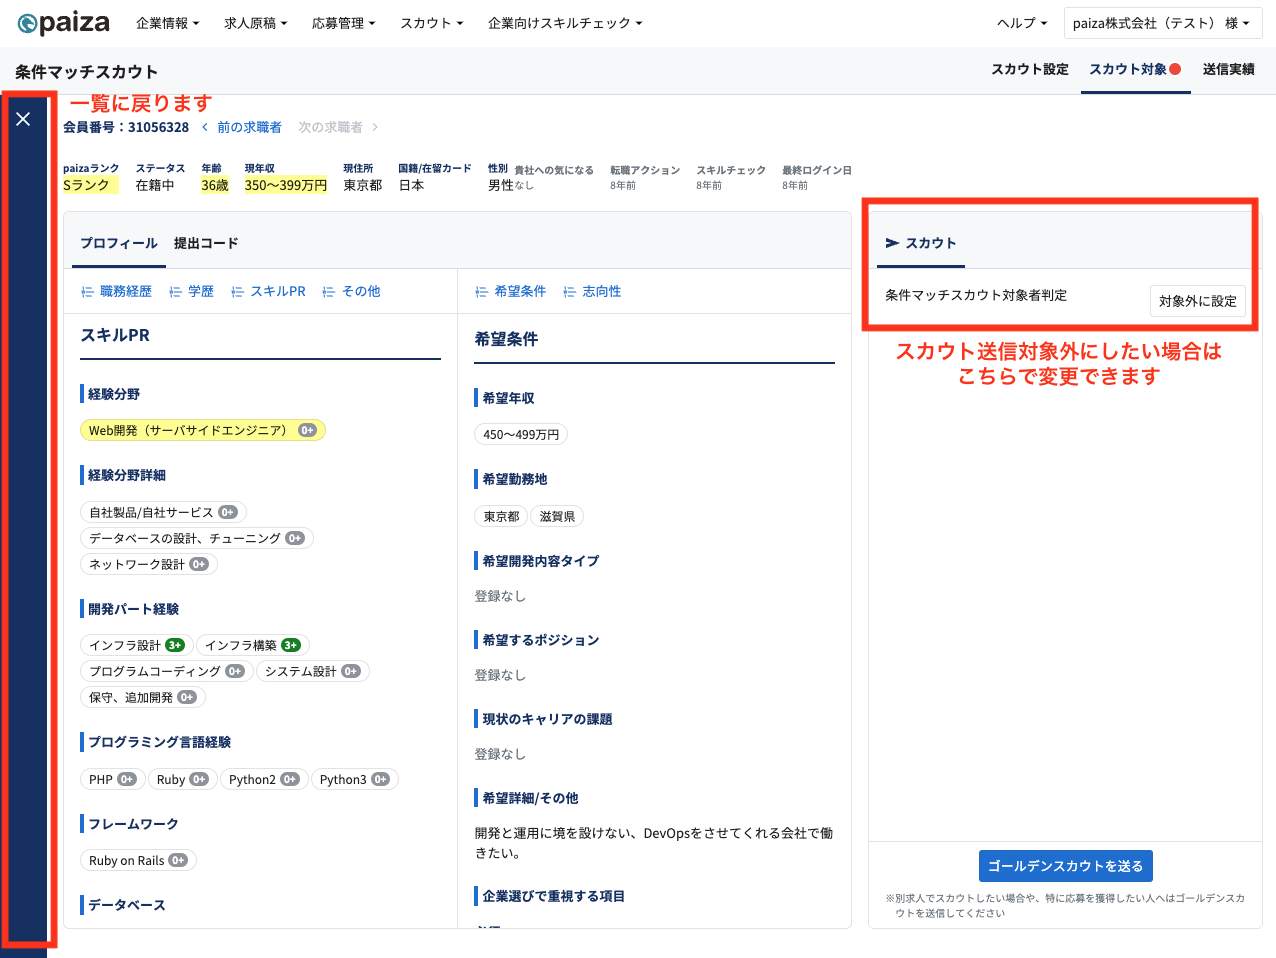The height and width of the screenshot is (958, 1276).
Task: Click the データベースの設計、チューニング tag
Action: coord(197,538)
